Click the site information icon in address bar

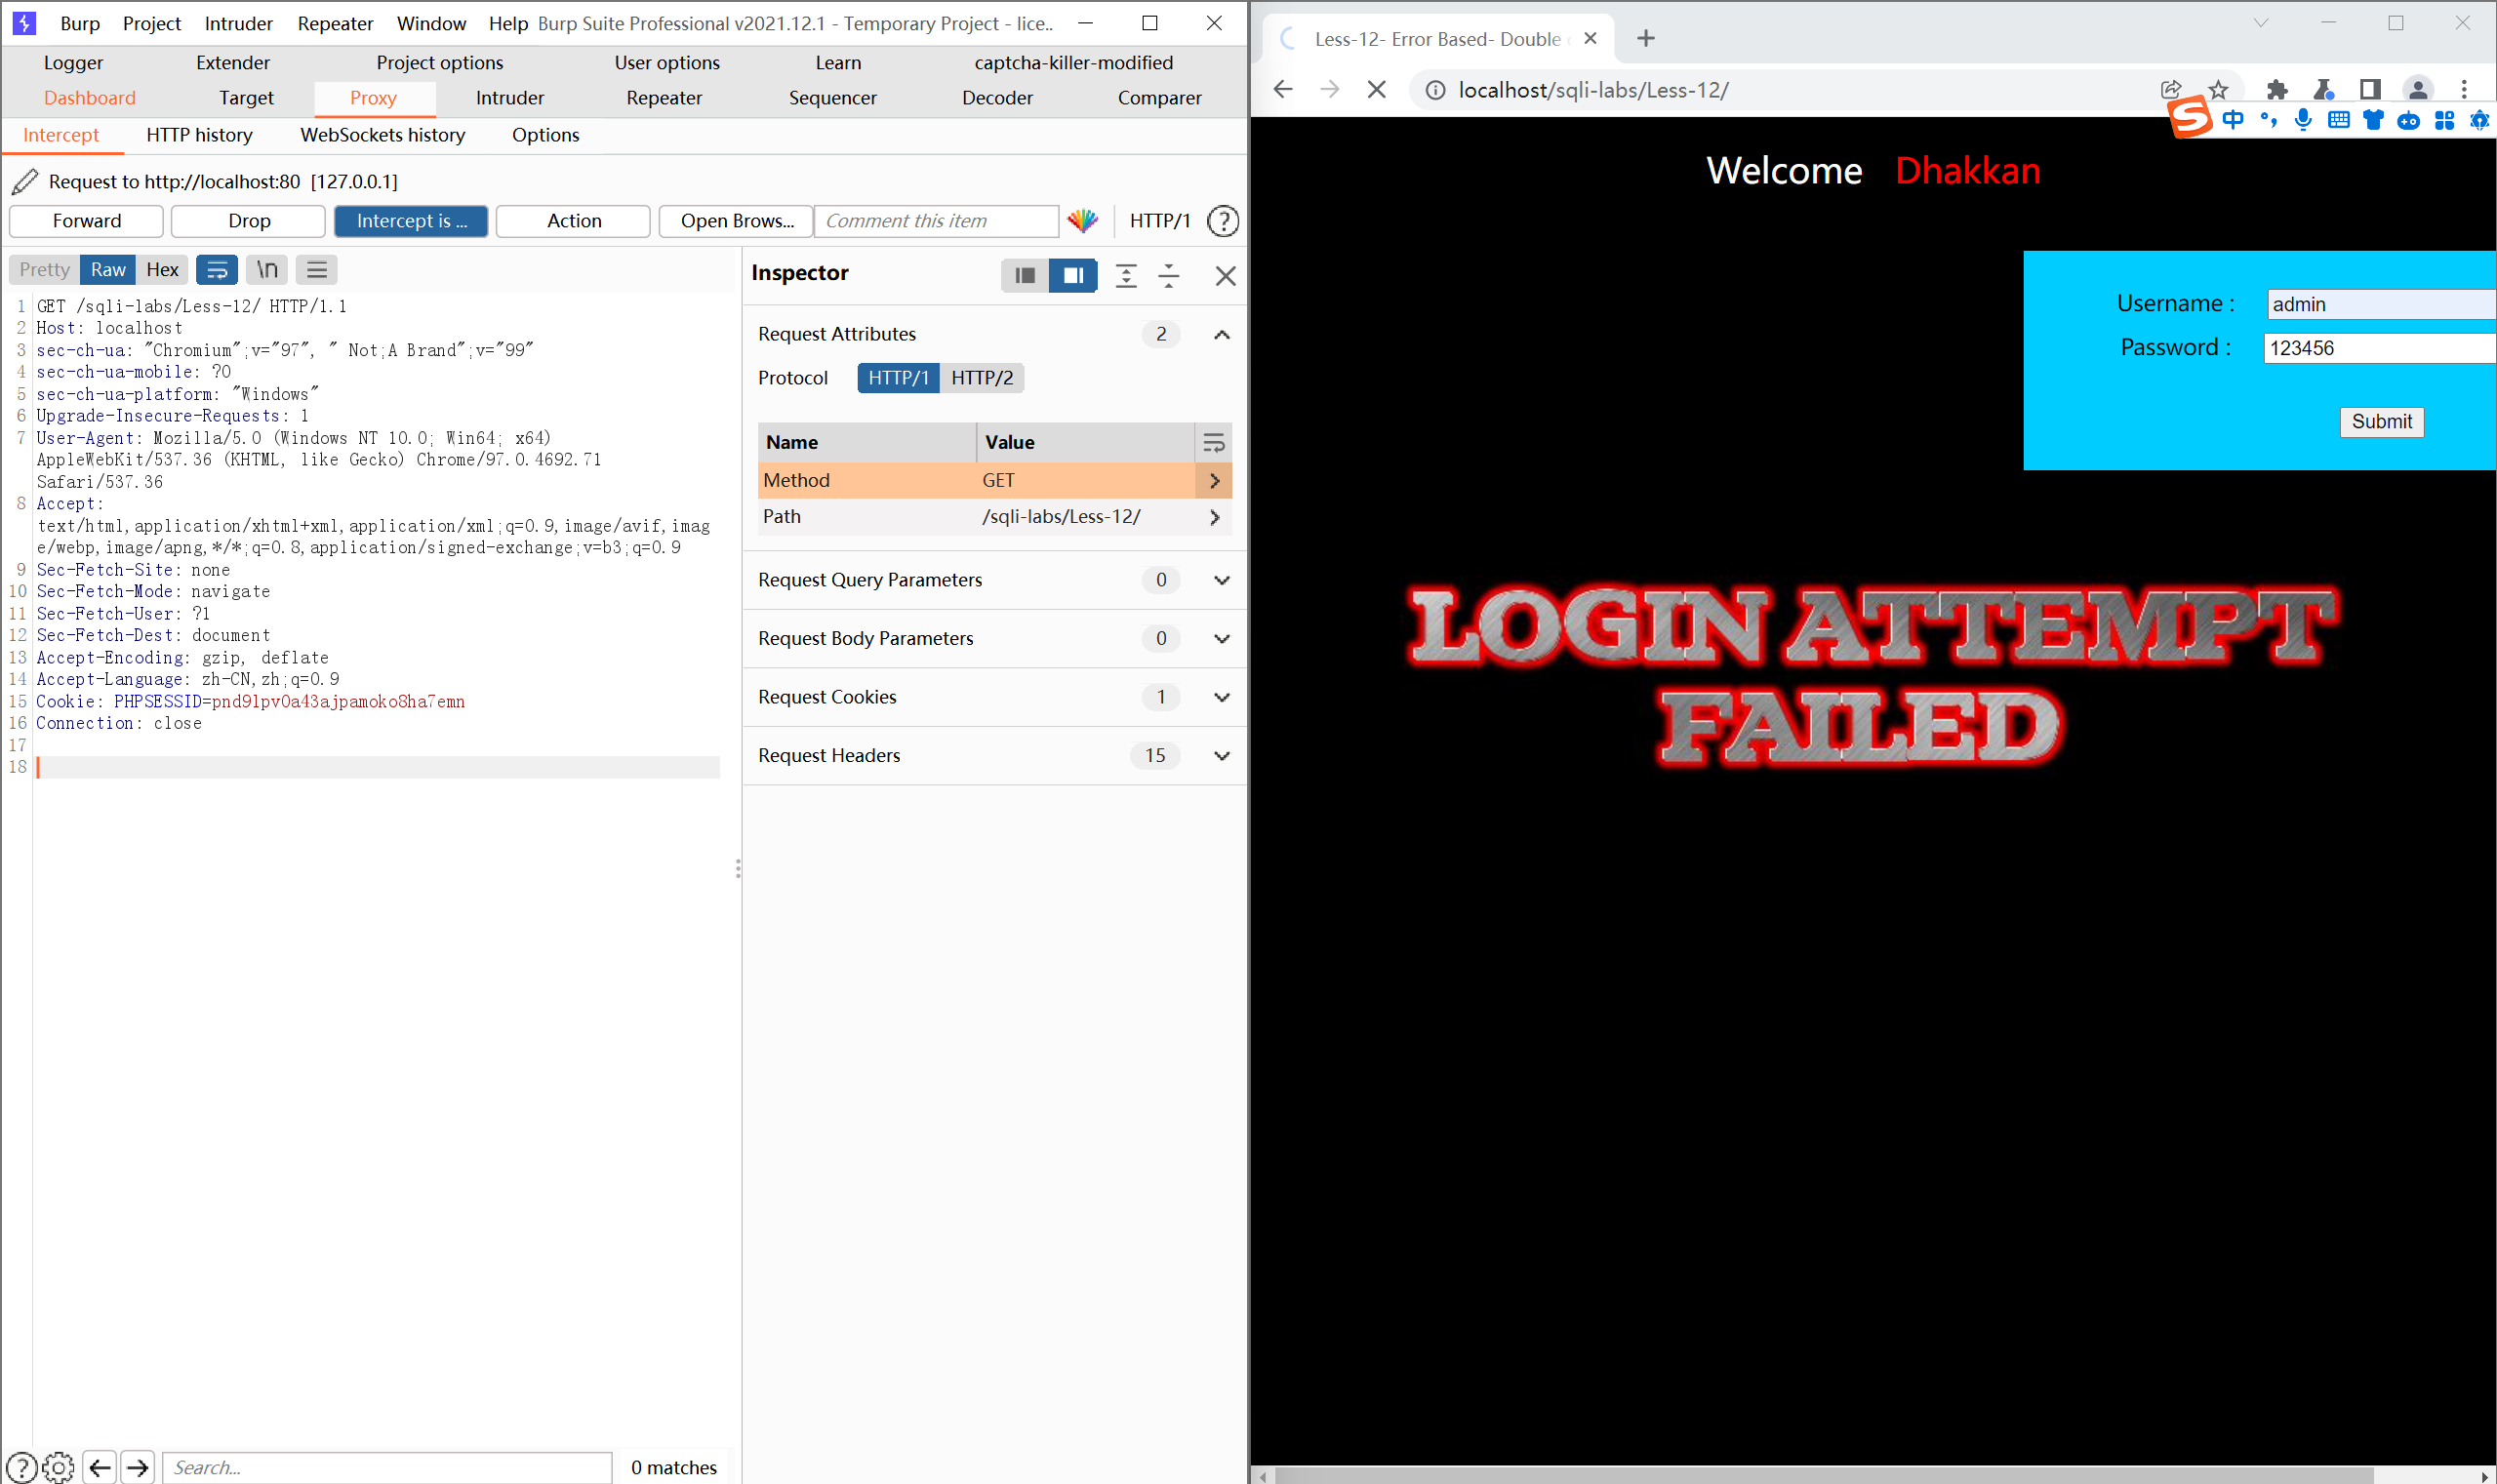tap(1435, 90)
